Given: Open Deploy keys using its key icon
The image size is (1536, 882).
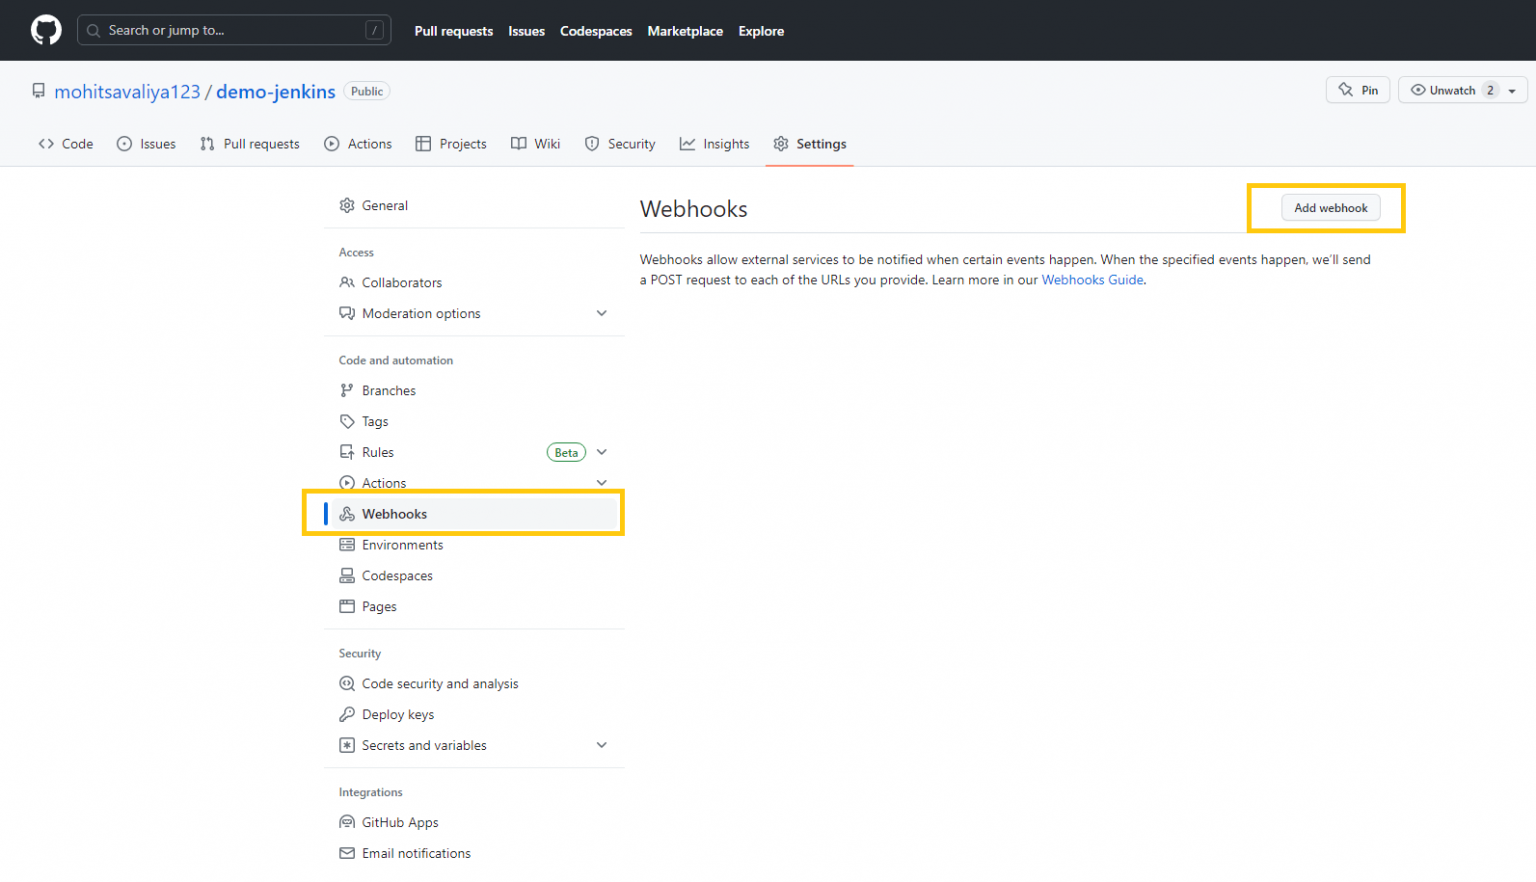Looking at the screenshot, I should (x=346, y=714).
